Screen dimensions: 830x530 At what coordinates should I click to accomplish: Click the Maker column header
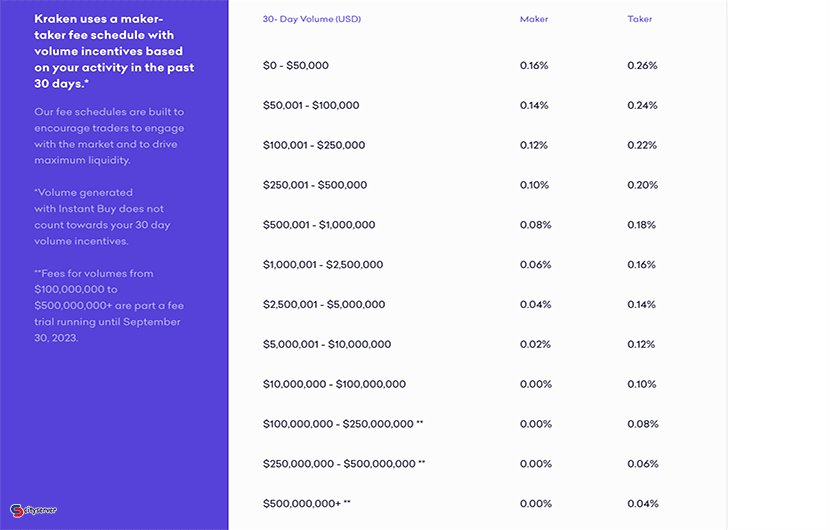point(534,19)
